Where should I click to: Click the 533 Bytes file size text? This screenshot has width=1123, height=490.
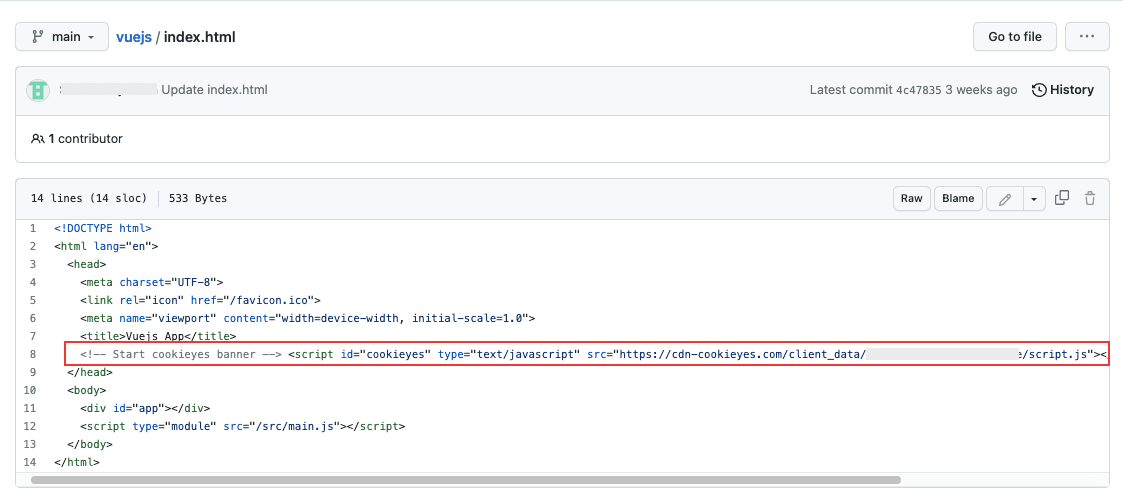pos(198,198)
